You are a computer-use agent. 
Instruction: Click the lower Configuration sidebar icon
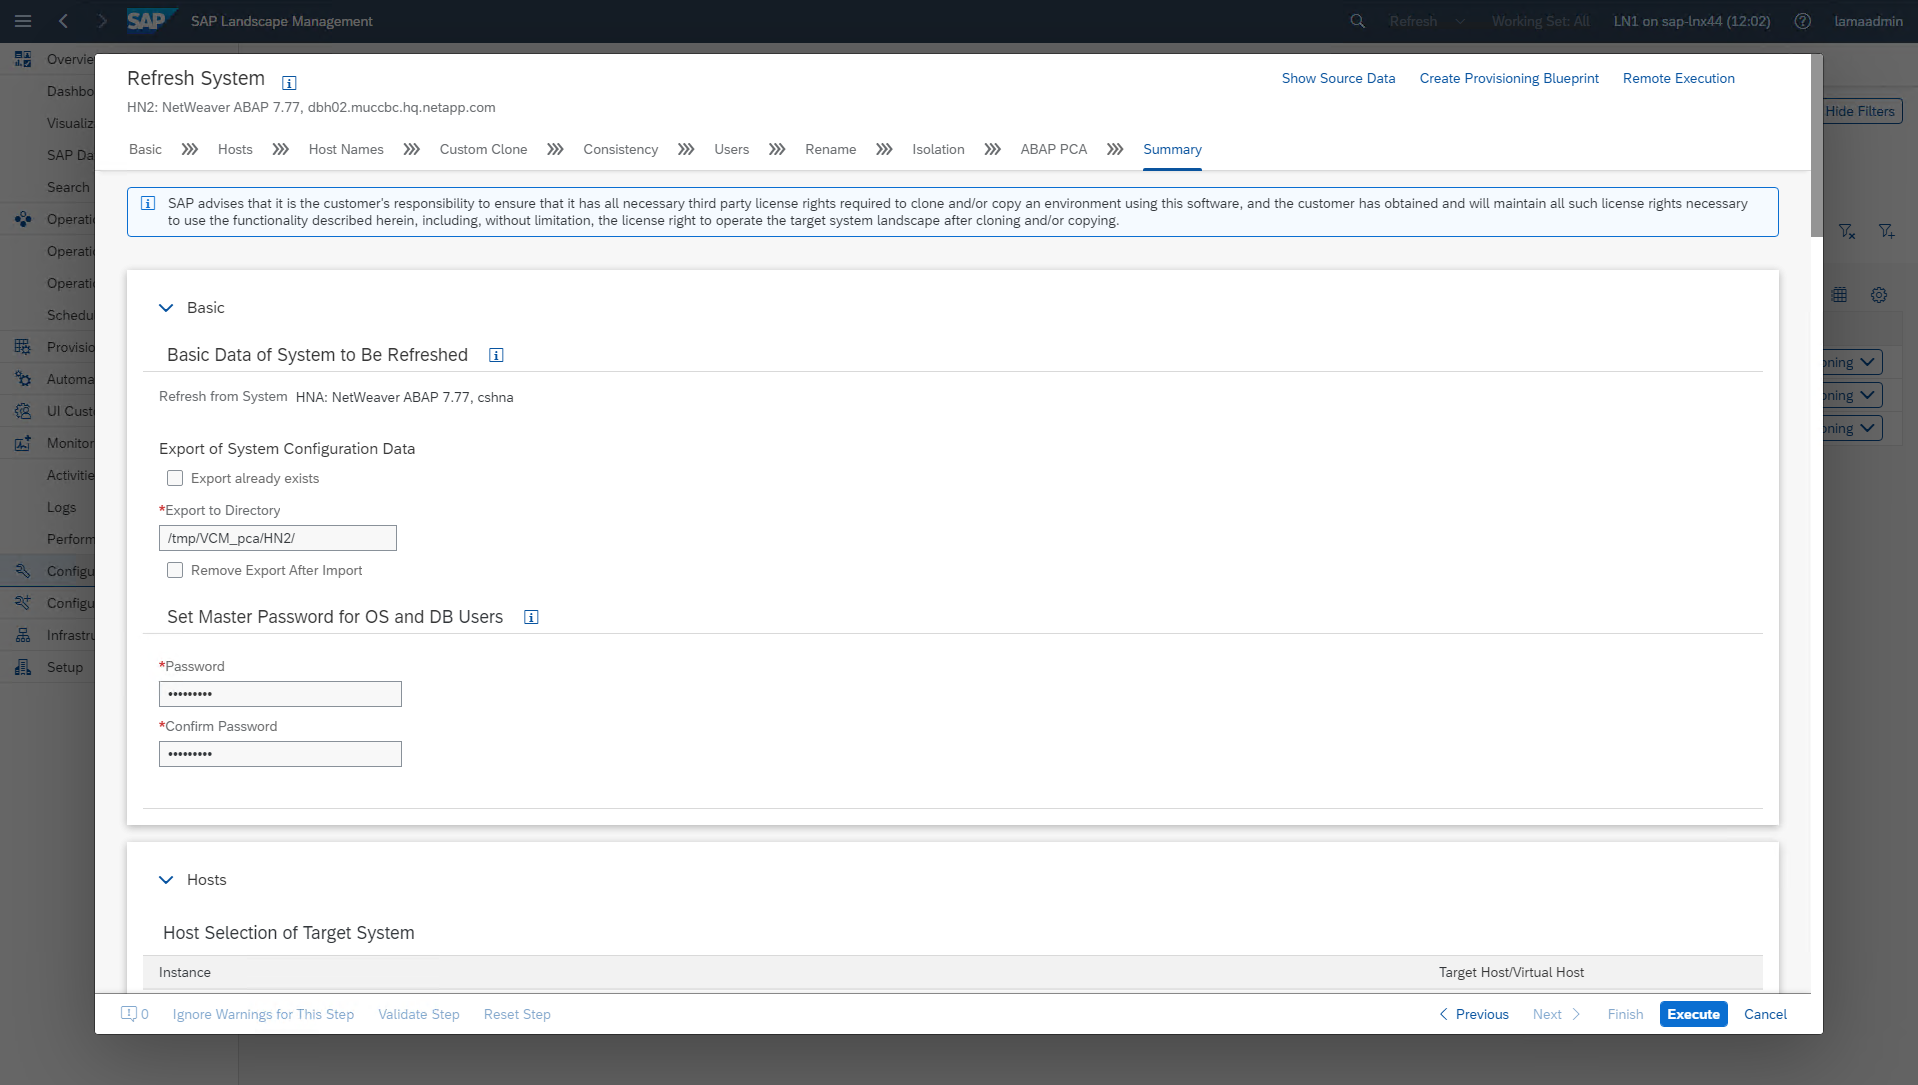(x=22, y=603)
